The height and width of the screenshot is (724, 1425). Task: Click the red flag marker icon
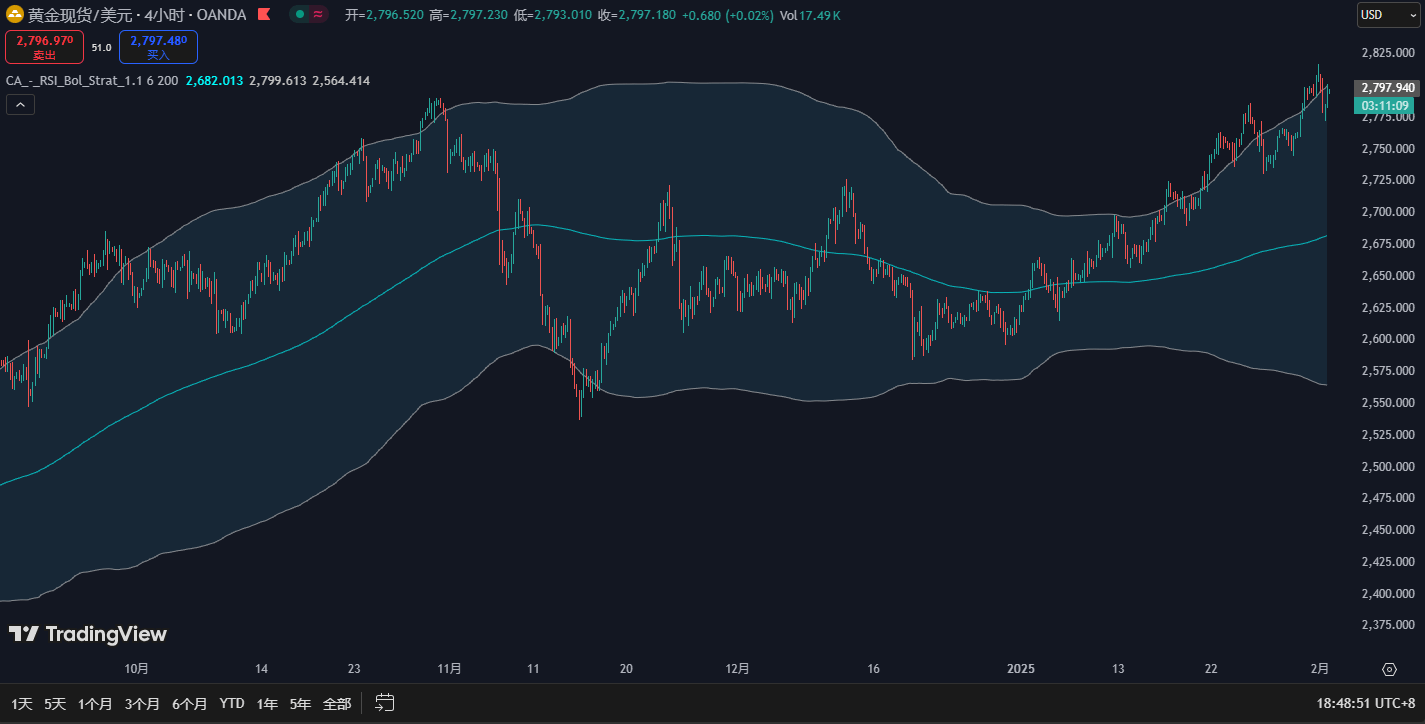pyautogui.click(x=263, y=15)
